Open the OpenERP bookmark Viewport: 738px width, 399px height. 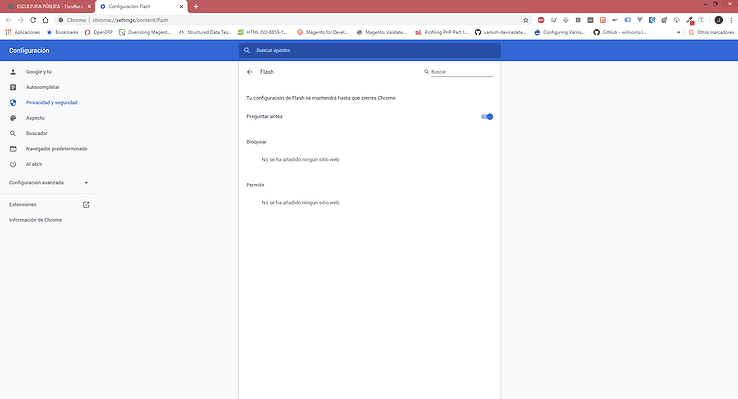(x=98, y=32)
